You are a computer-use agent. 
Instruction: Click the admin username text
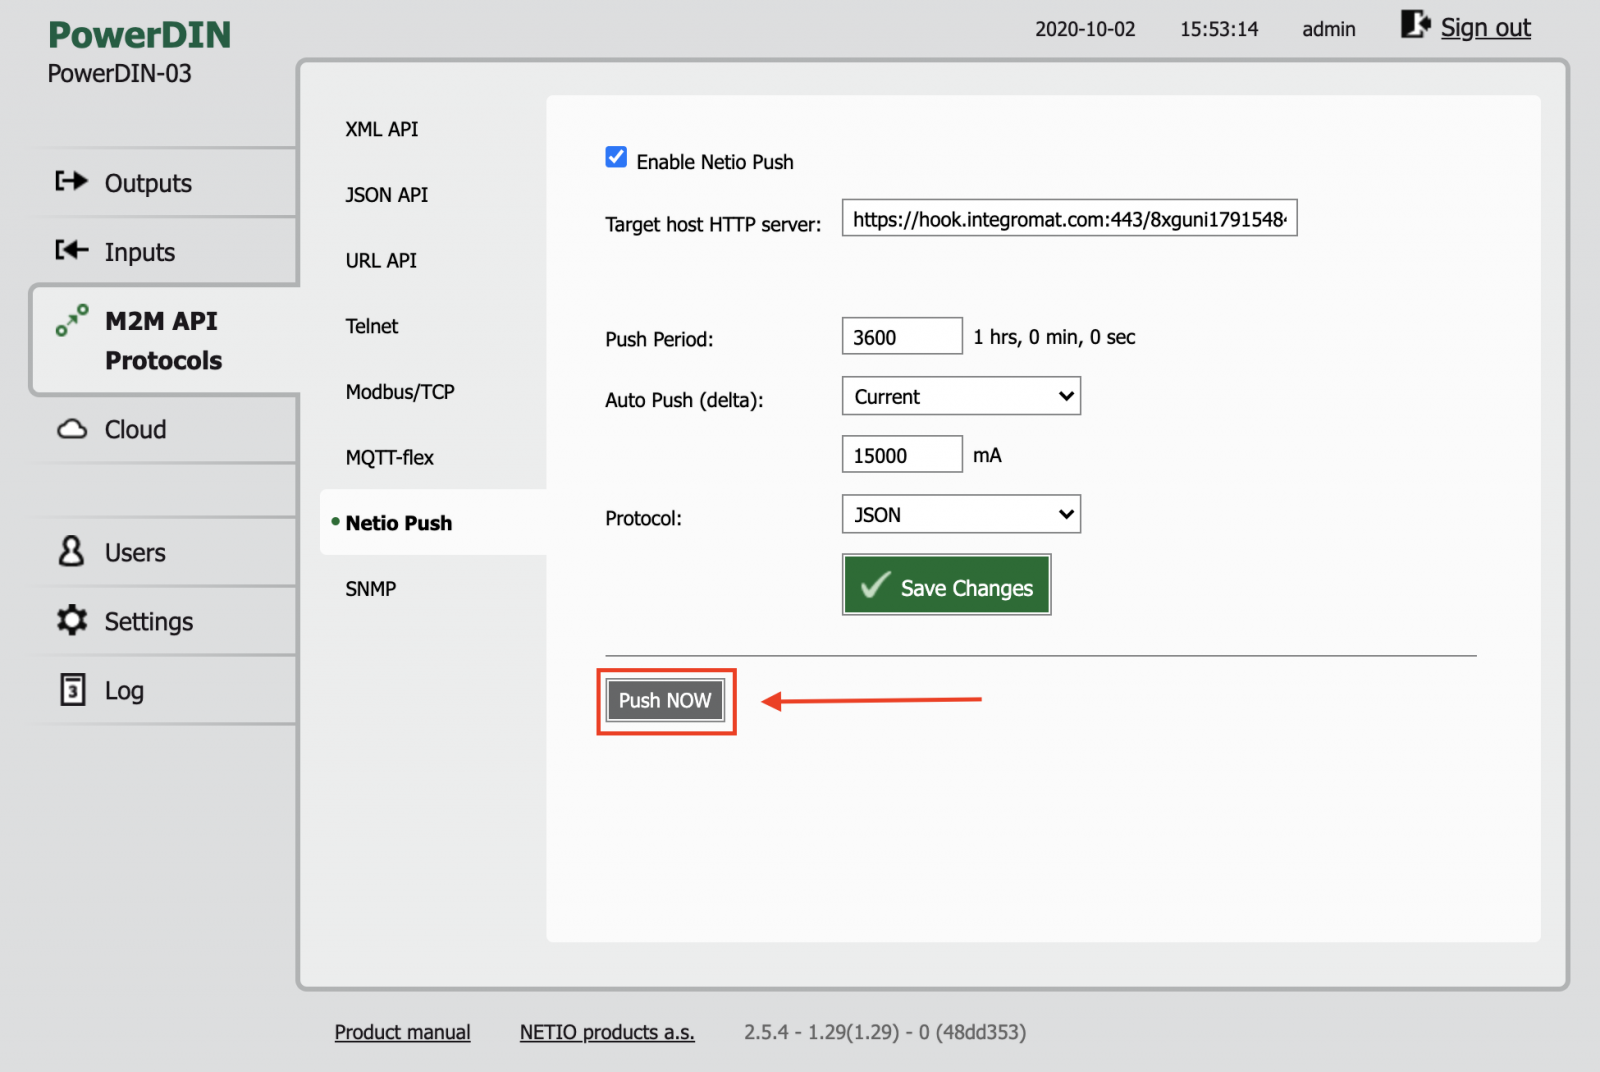click(1328, 29)
